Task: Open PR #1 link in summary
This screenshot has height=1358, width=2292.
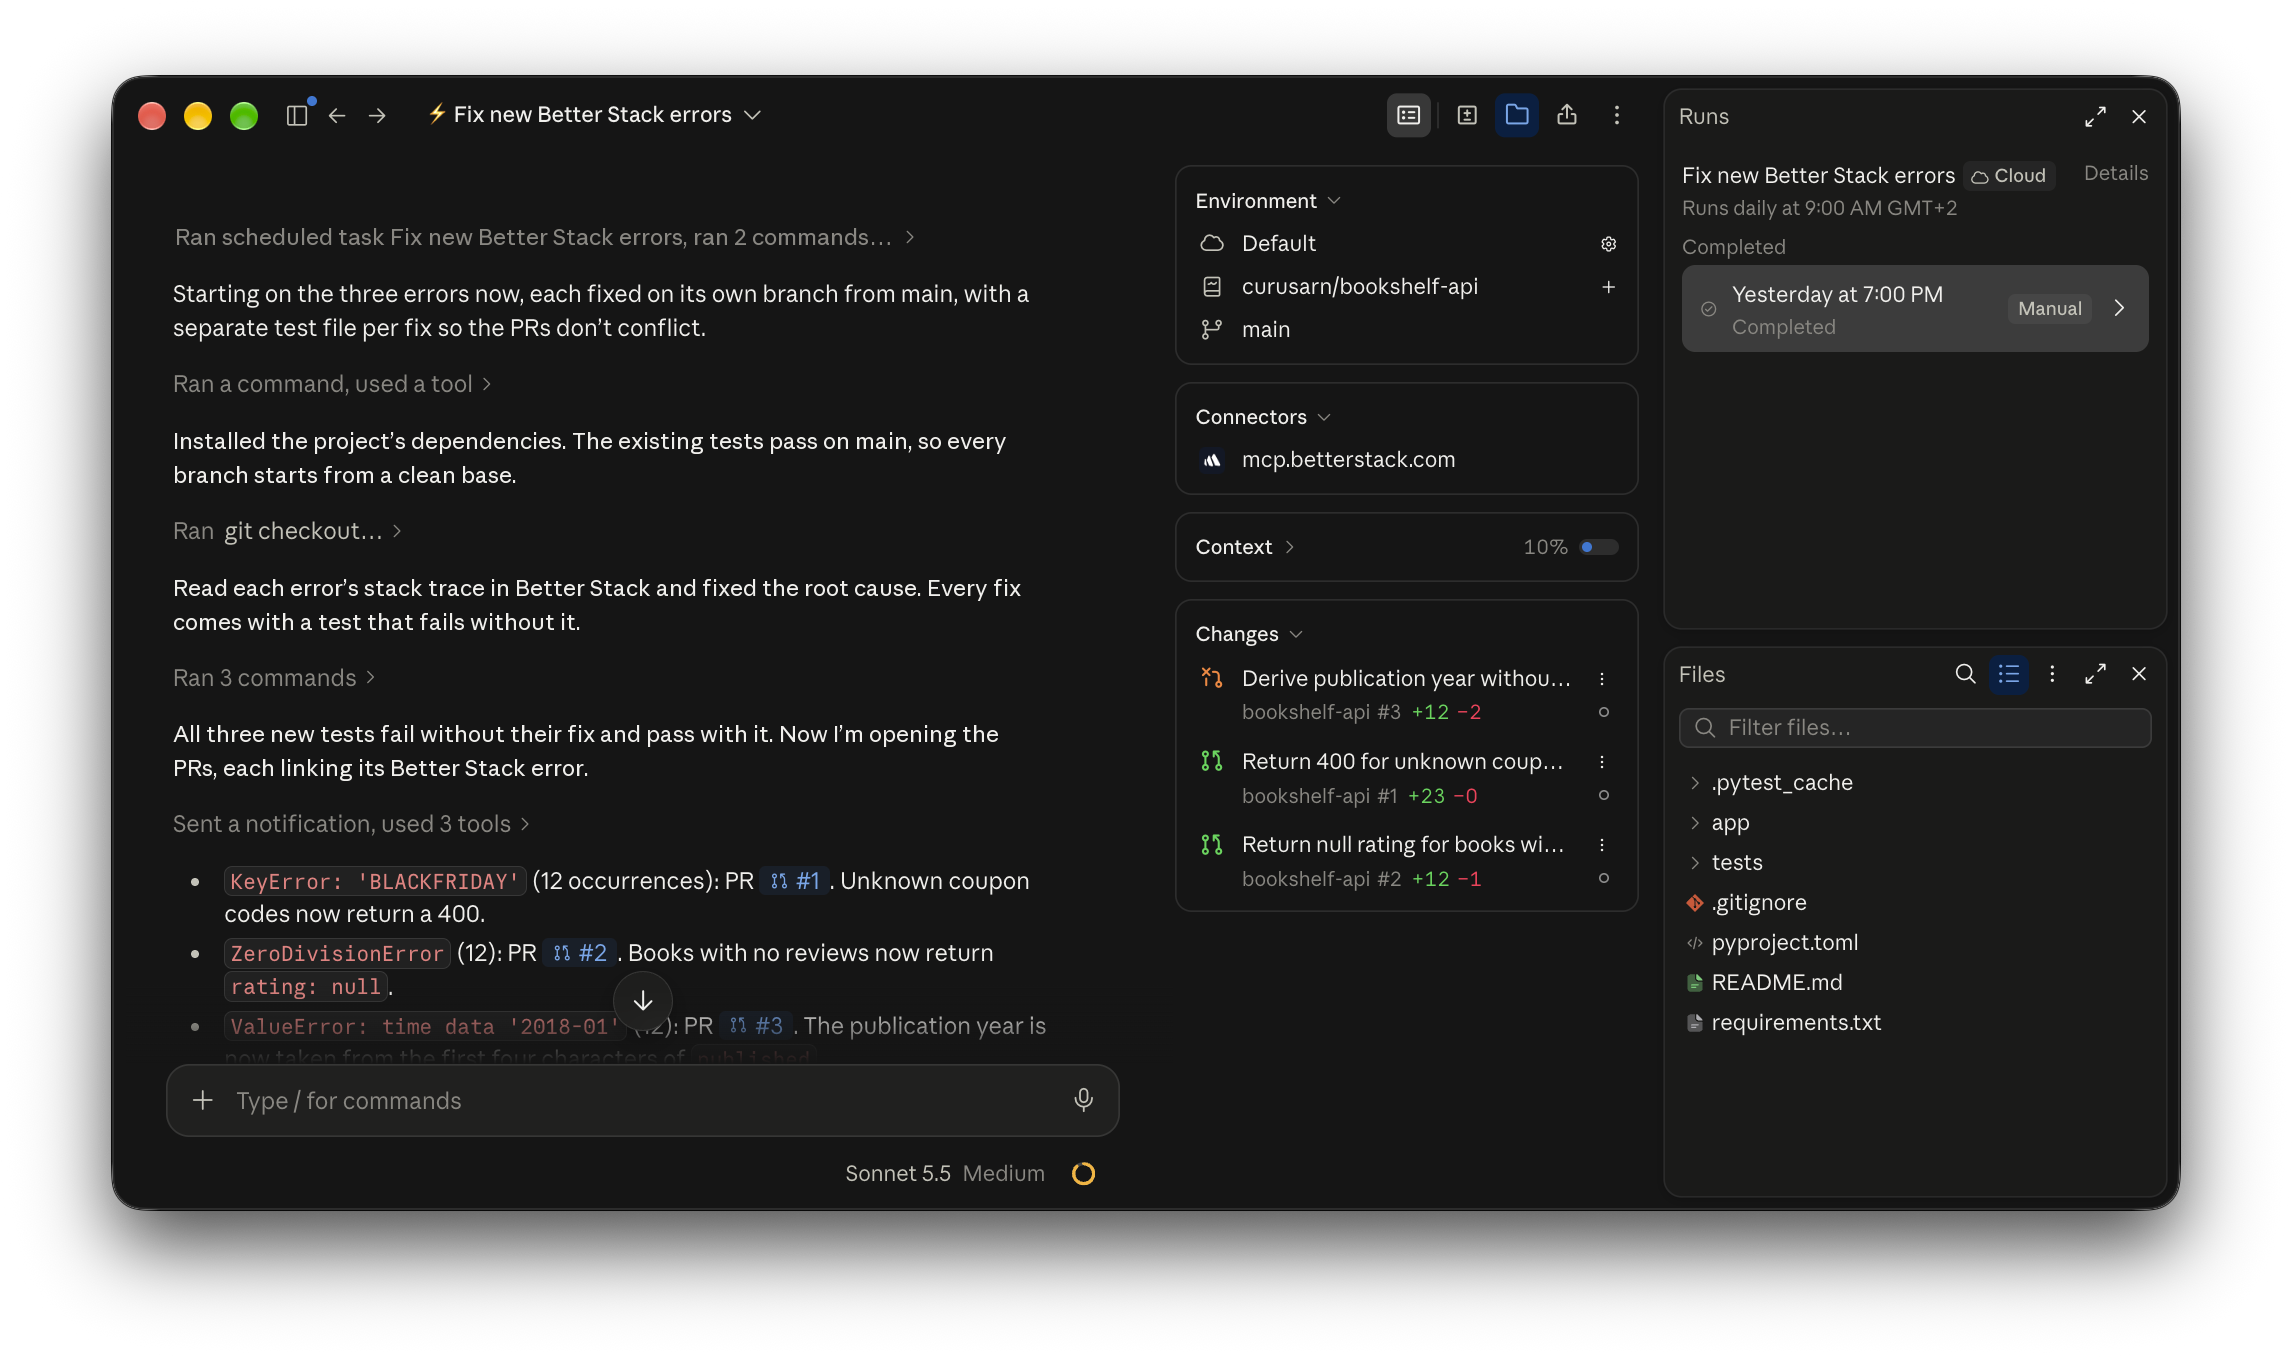Action: [795, 881]
